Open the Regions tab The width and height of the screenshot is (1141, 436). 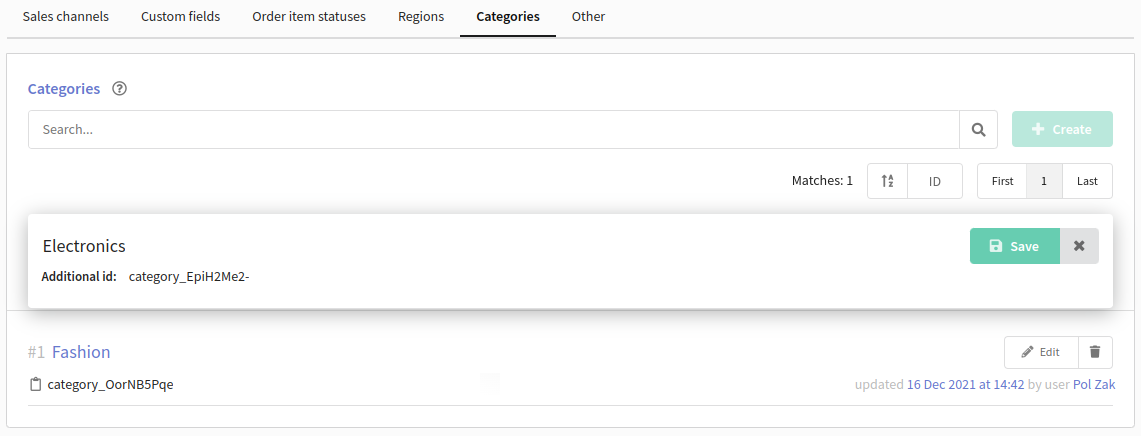click(421, 16)
